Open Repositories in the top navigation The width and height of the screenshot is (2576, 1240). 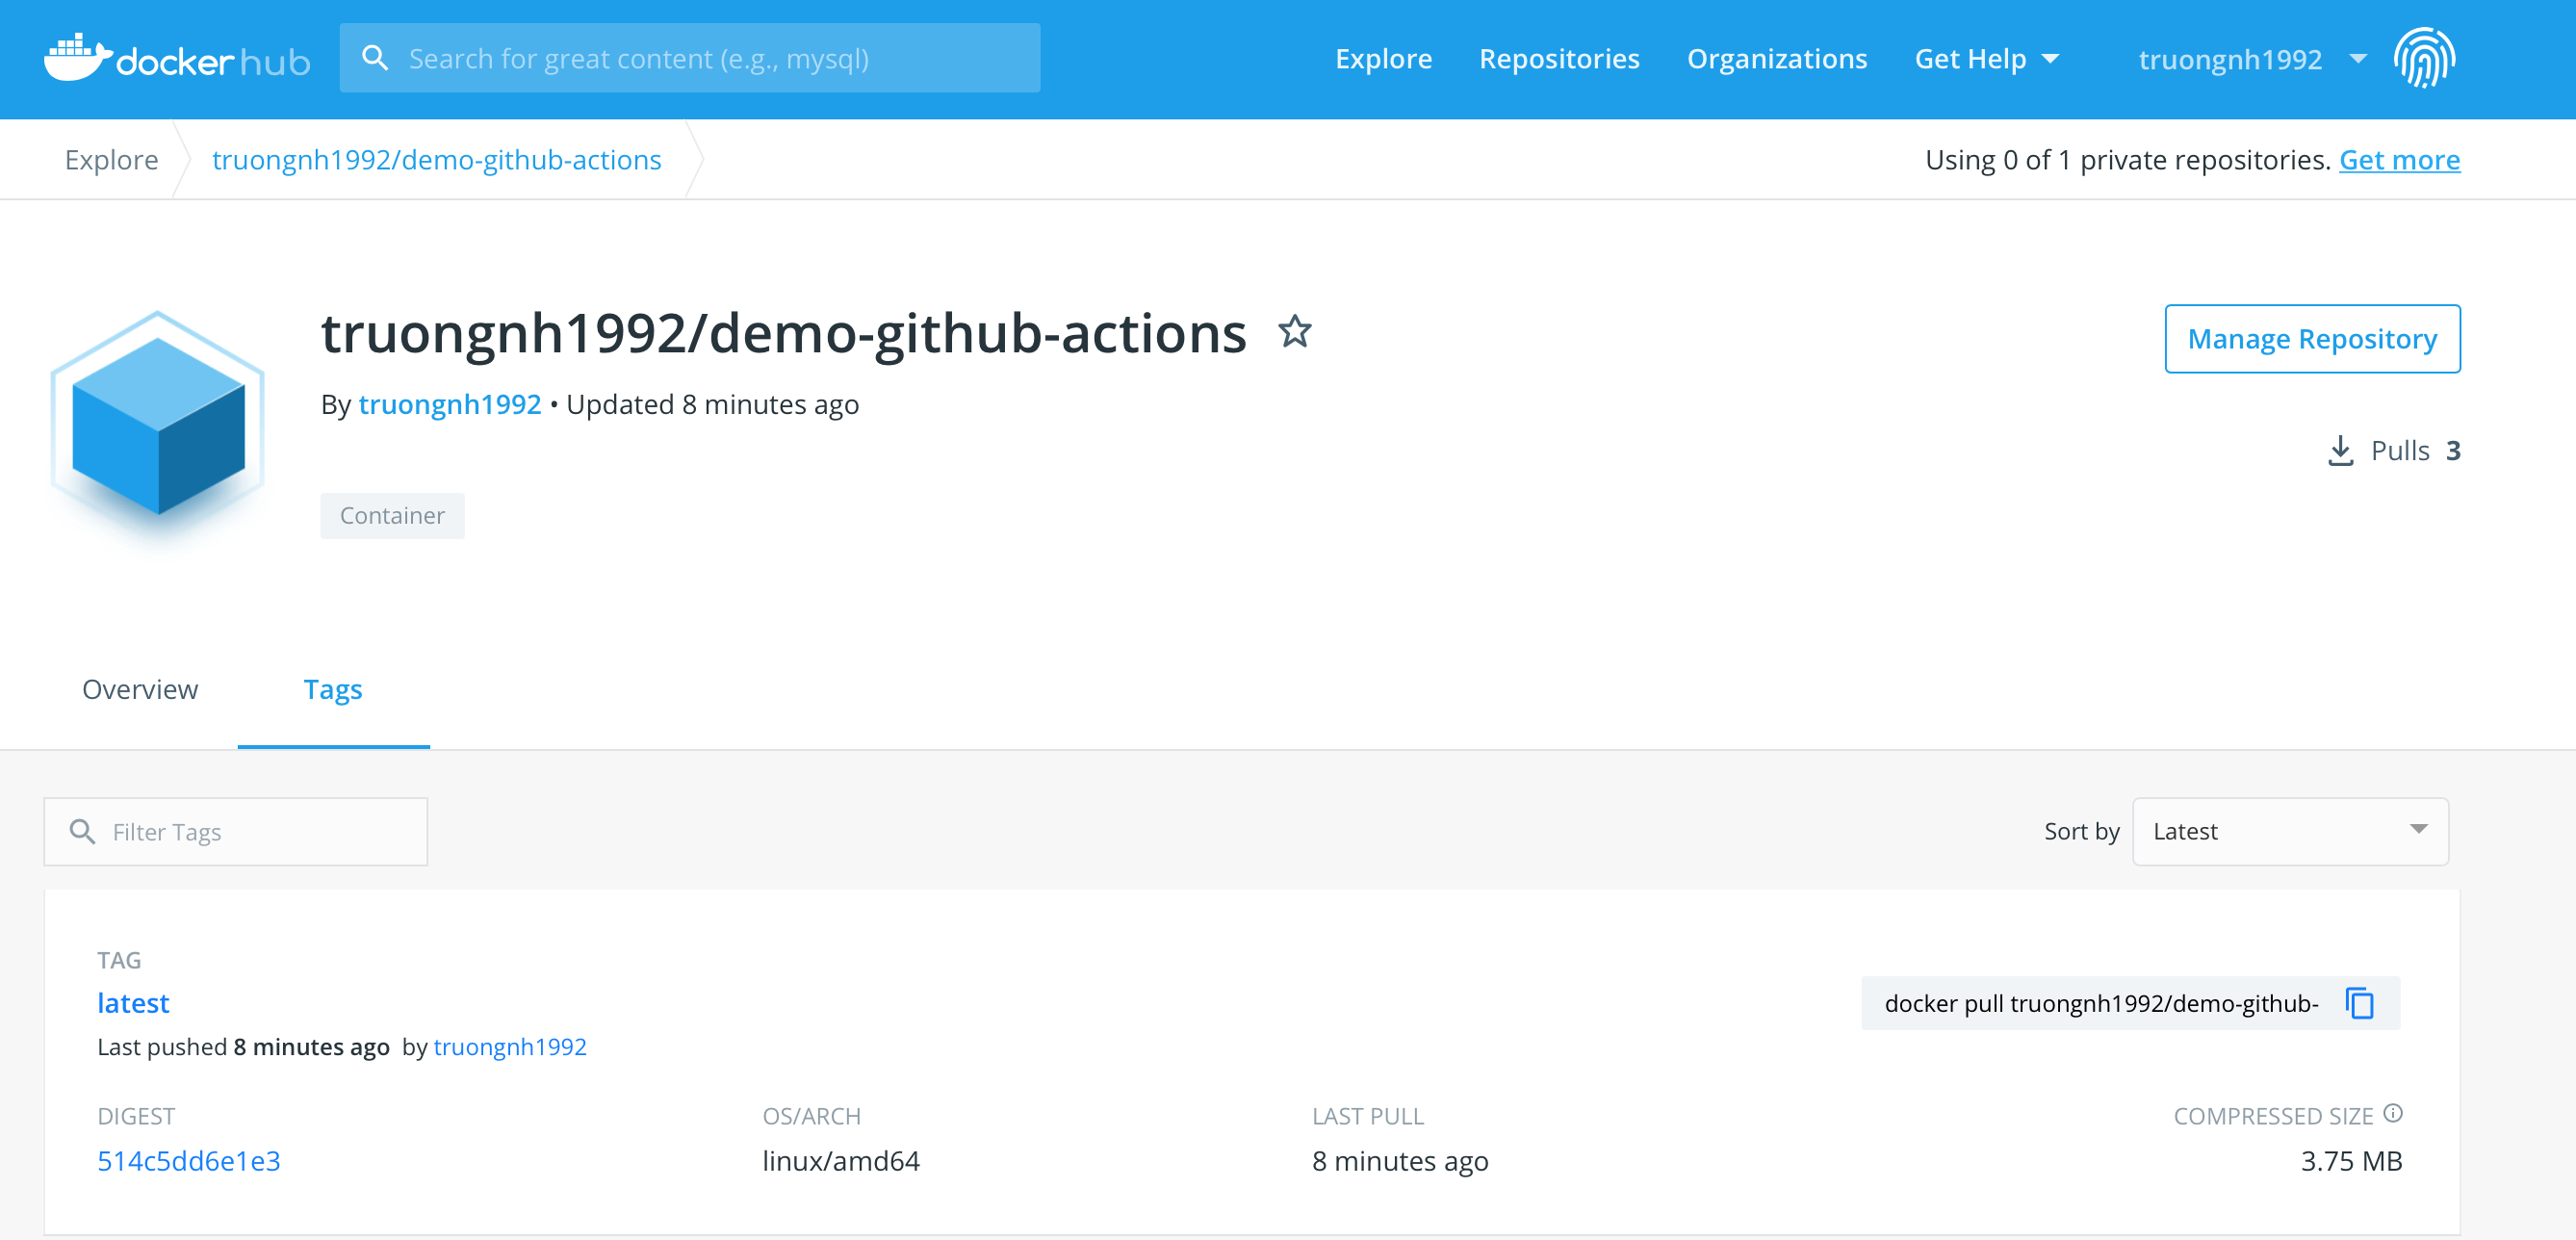click(1559, 59)
